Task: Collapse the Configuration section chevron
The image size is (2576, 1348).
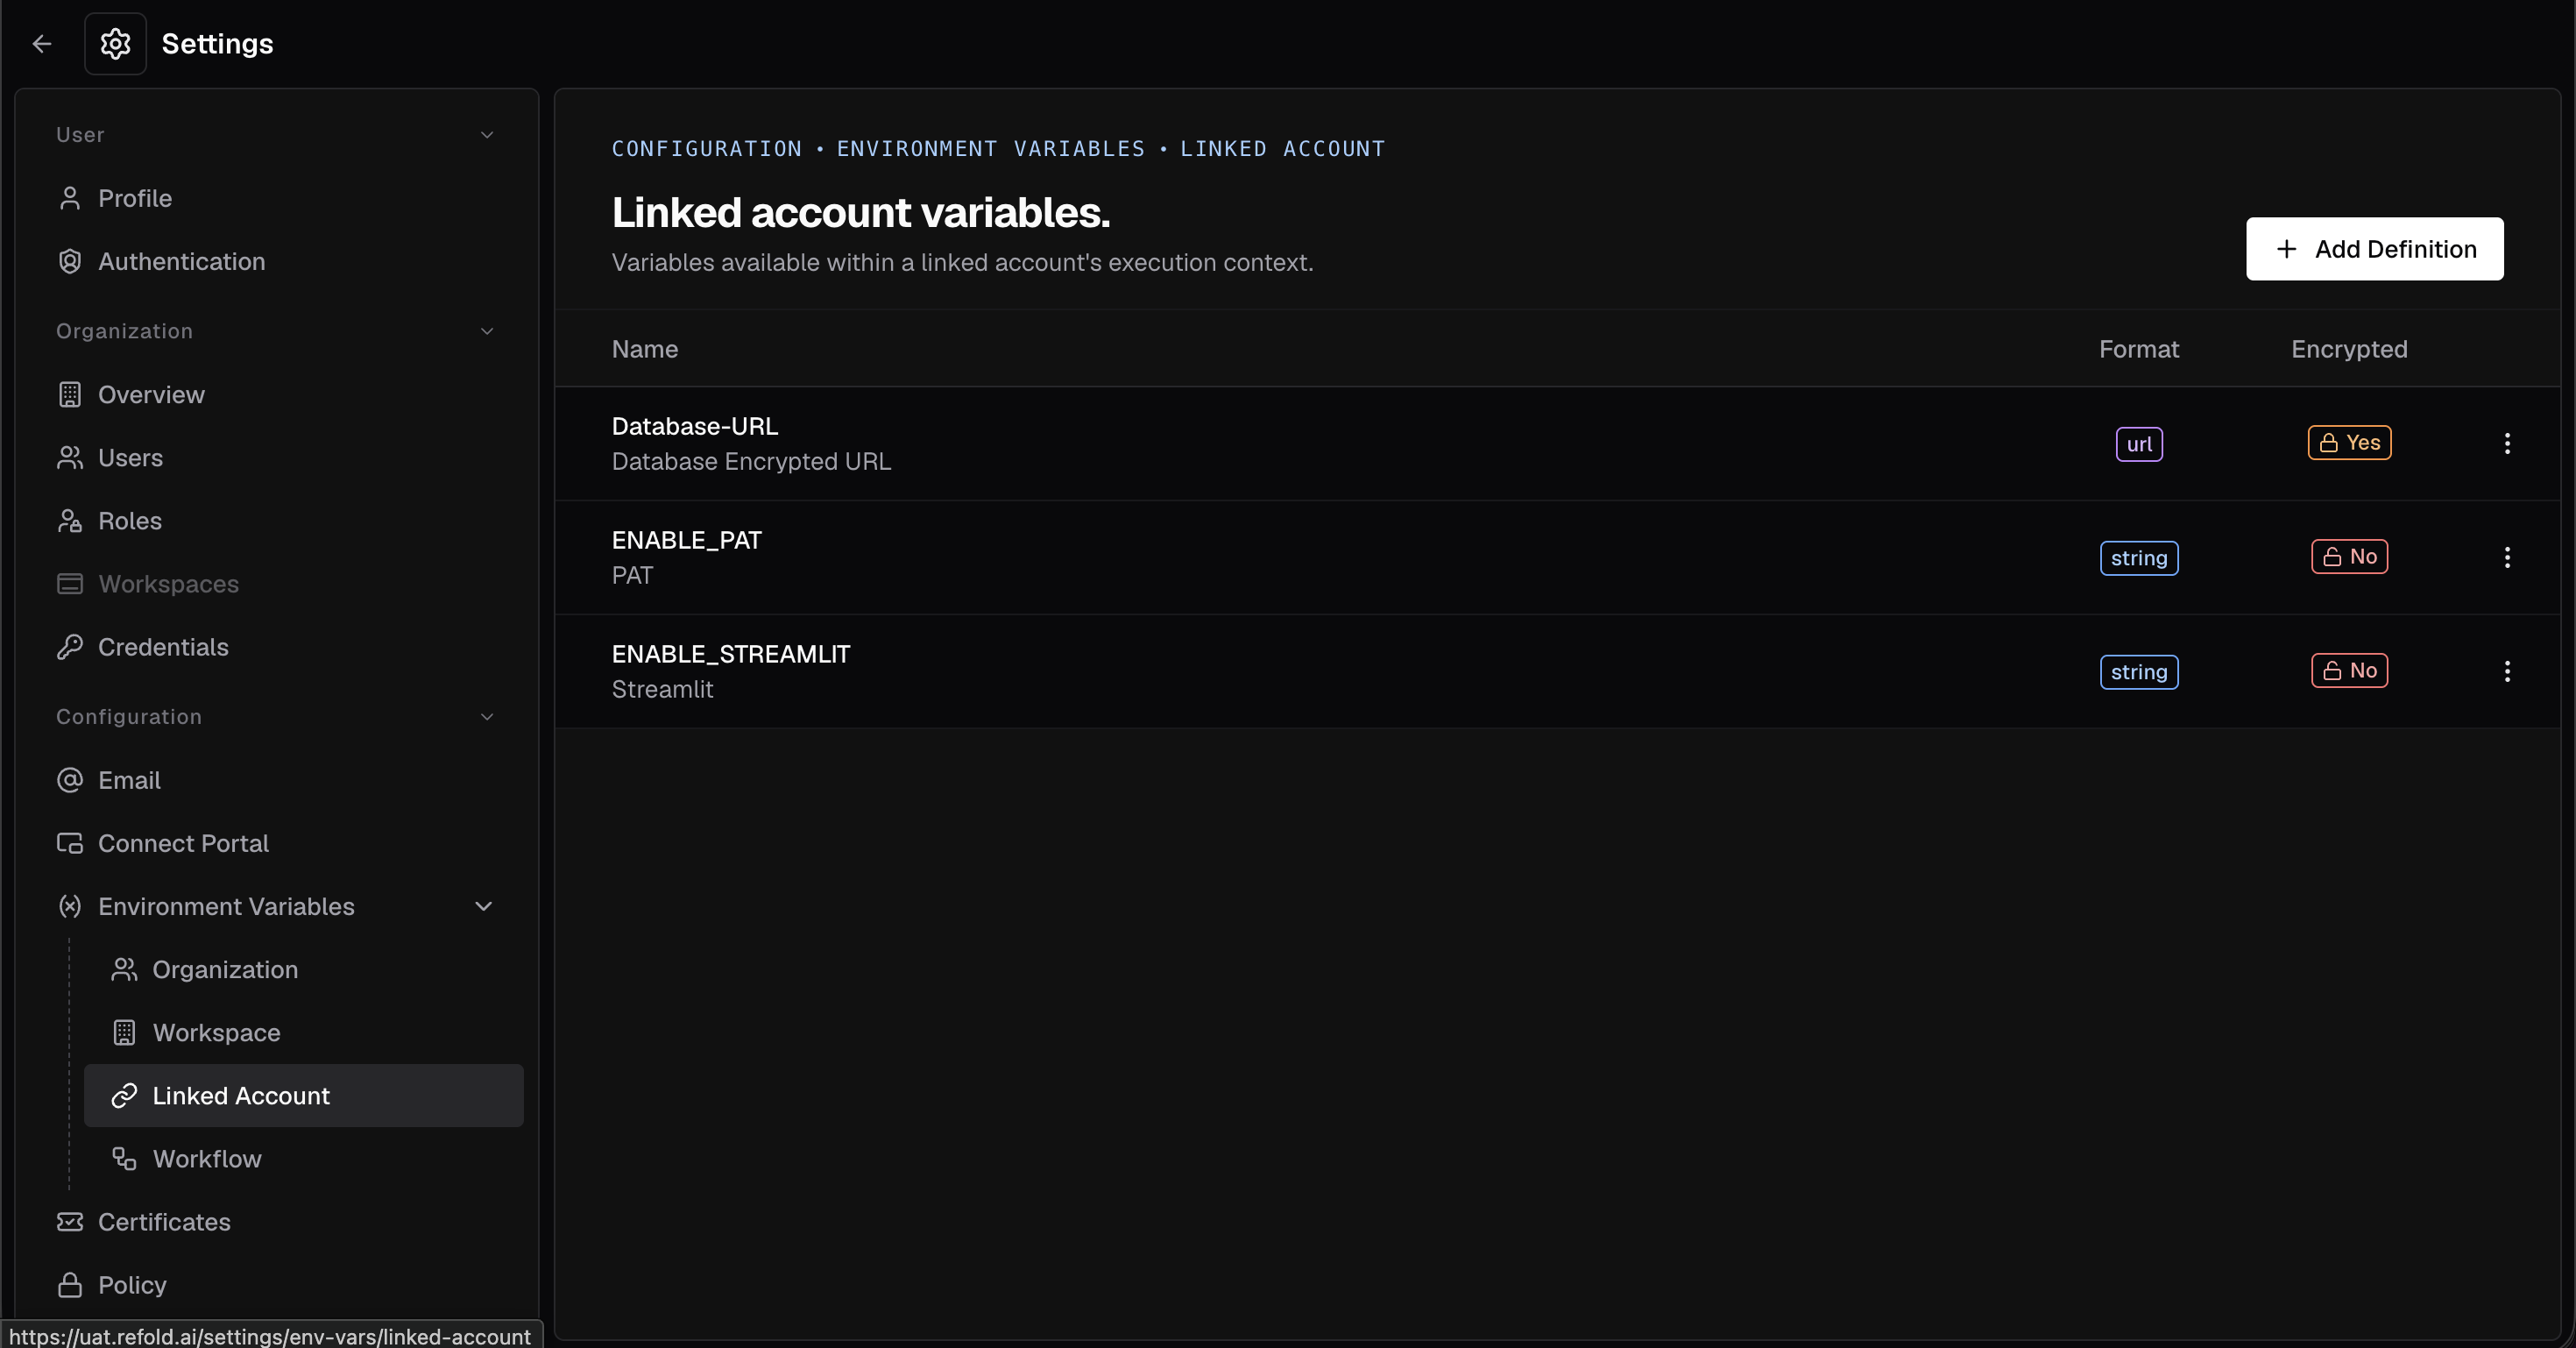Action: coord(487,716)
